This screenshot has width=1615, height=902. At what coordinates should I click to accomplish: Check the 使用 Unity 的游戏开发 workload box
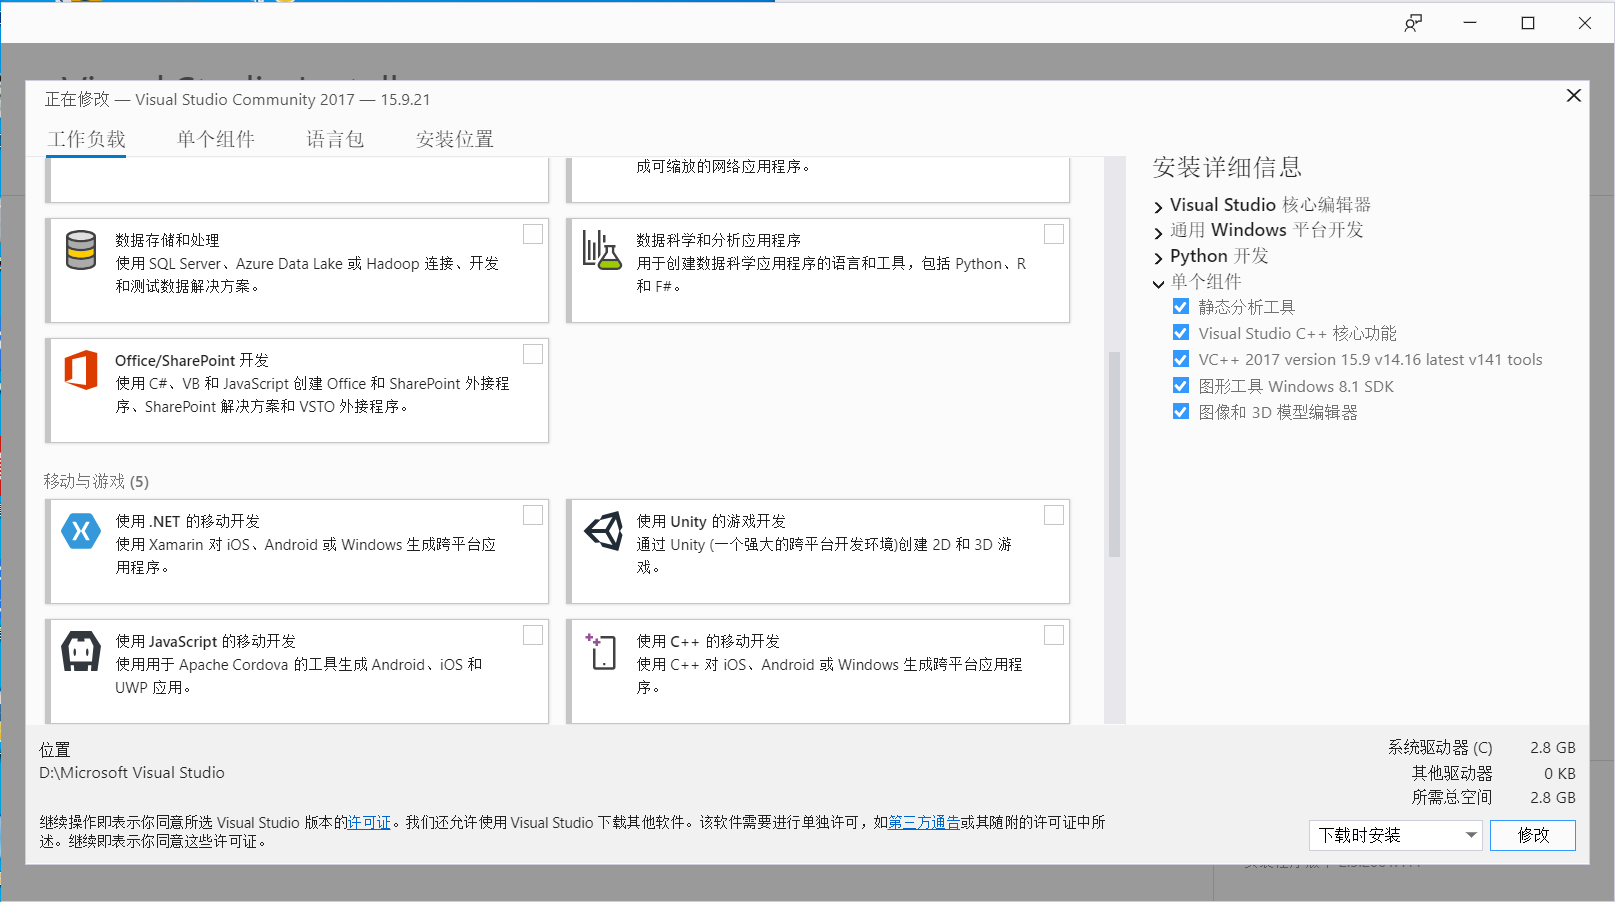click(1054, 515)
